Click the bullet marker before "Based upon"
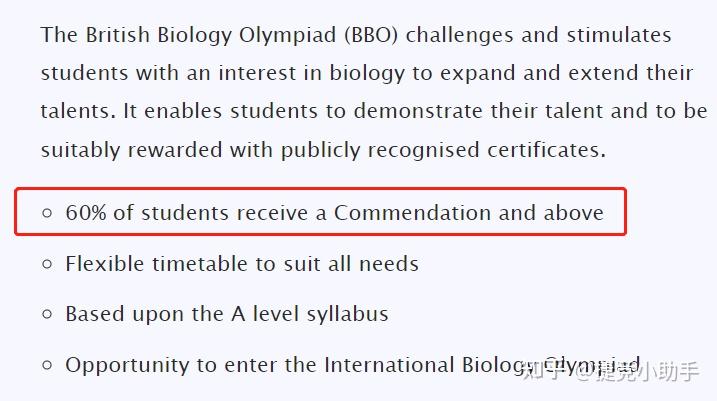717x401 pixels. (x=47, y=315)
